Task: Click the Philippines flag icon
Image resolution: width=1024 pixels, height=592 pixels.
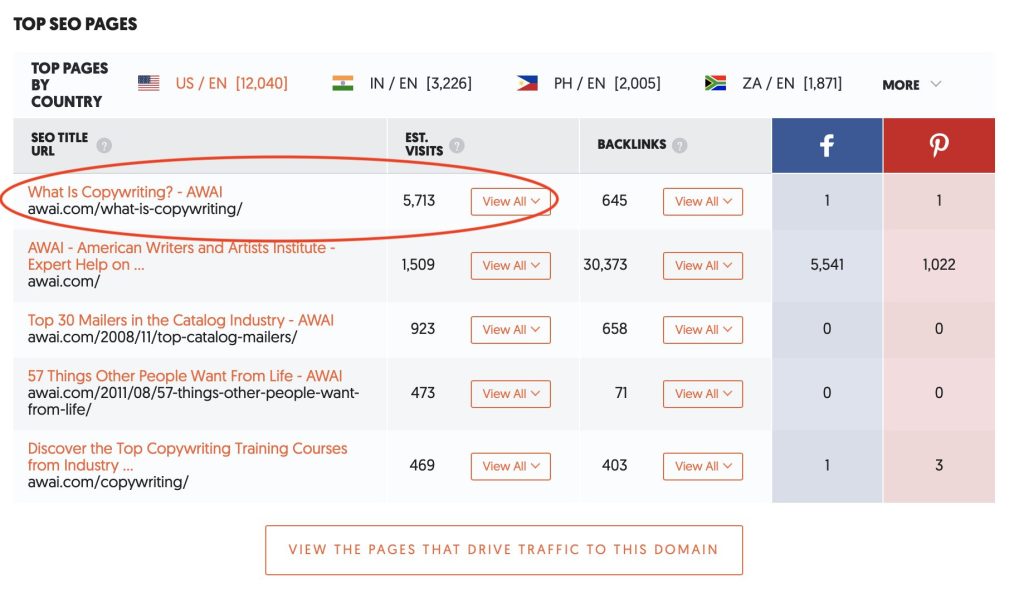Action: coord(528,84)
